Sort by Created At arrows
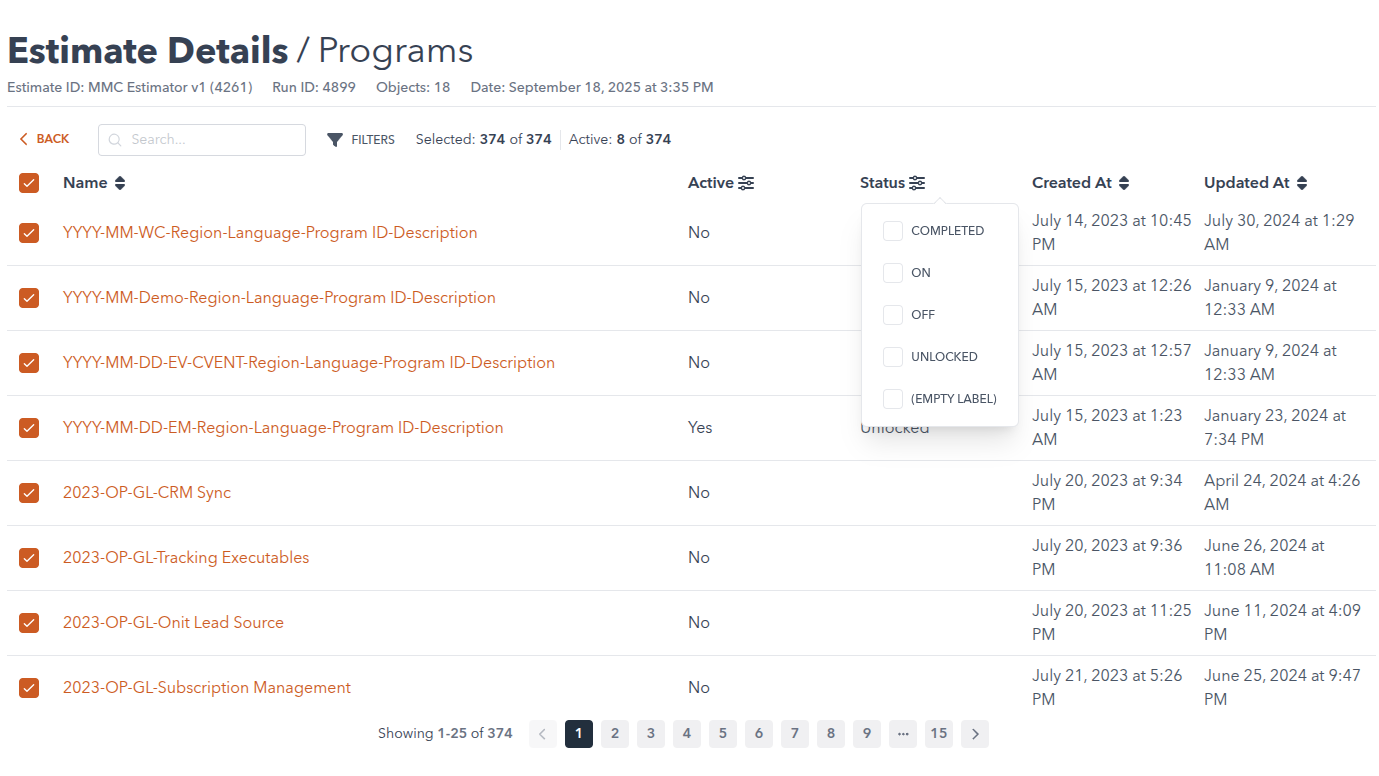The image size is (1379, 776). (x=1124, y=183)
